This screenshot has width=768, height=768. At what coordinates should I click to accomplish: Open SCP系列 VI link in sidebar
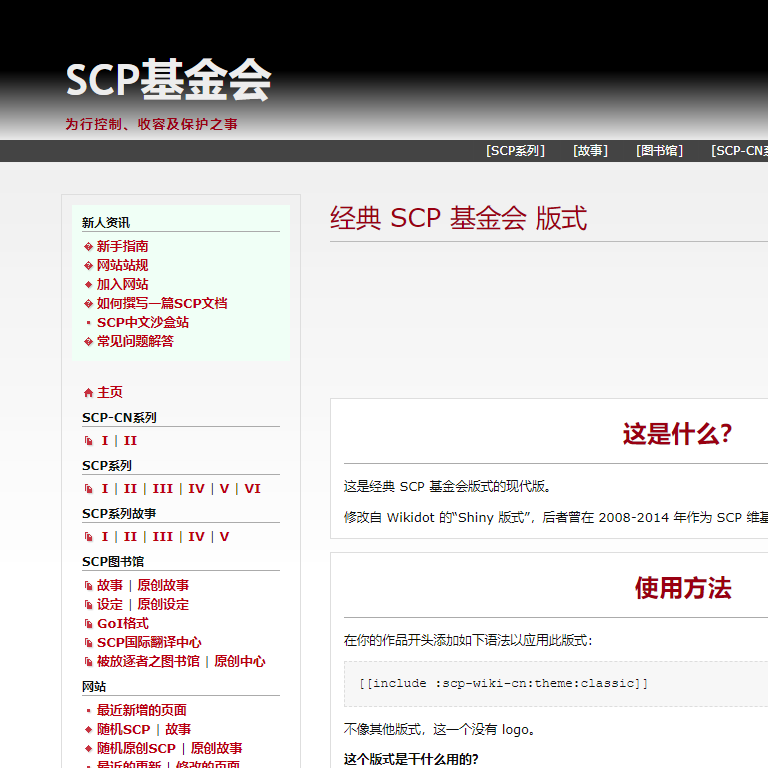pyautogui.click(x=252, y=489)
